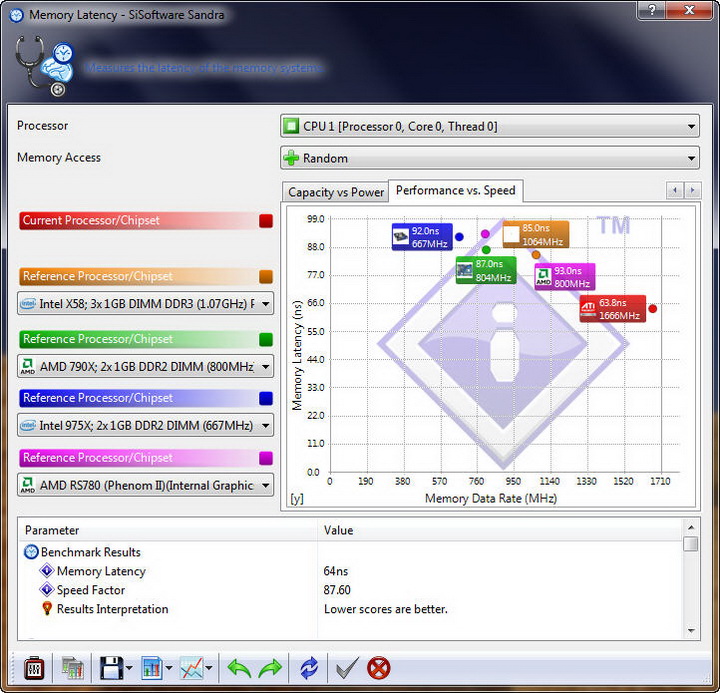Click the red 63.8ns 1666MHz chart label
This screenshot has width=720, height=693.
pos(613,309)
